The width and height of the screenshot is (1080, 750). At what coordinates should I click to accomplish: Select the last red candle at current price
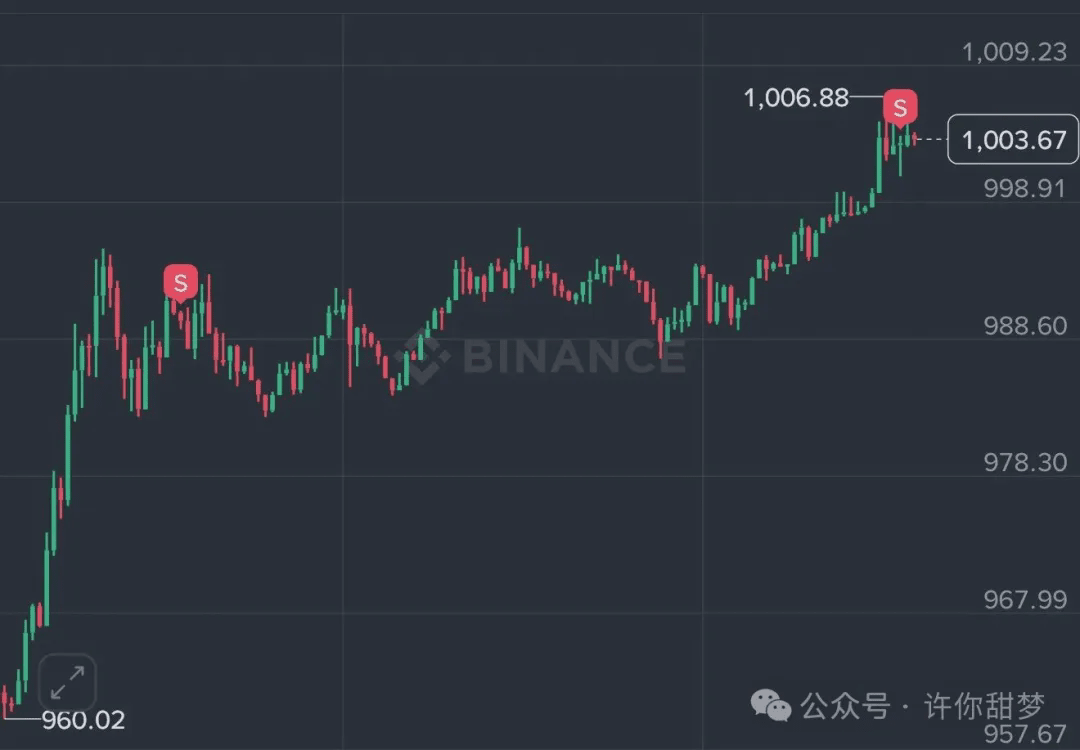pyautogui.click(x=914, y=139)
